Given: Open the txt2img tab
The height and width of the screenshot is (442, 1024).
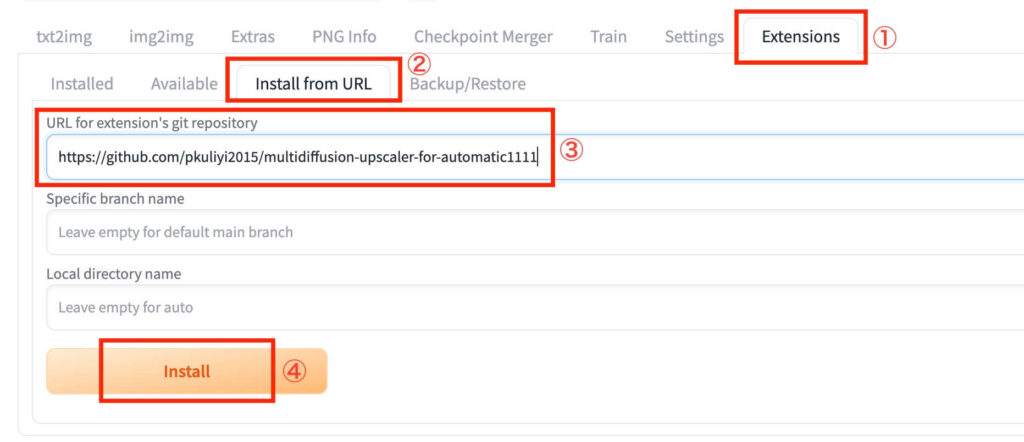Looking at the screenshot, I should (64, 37).
